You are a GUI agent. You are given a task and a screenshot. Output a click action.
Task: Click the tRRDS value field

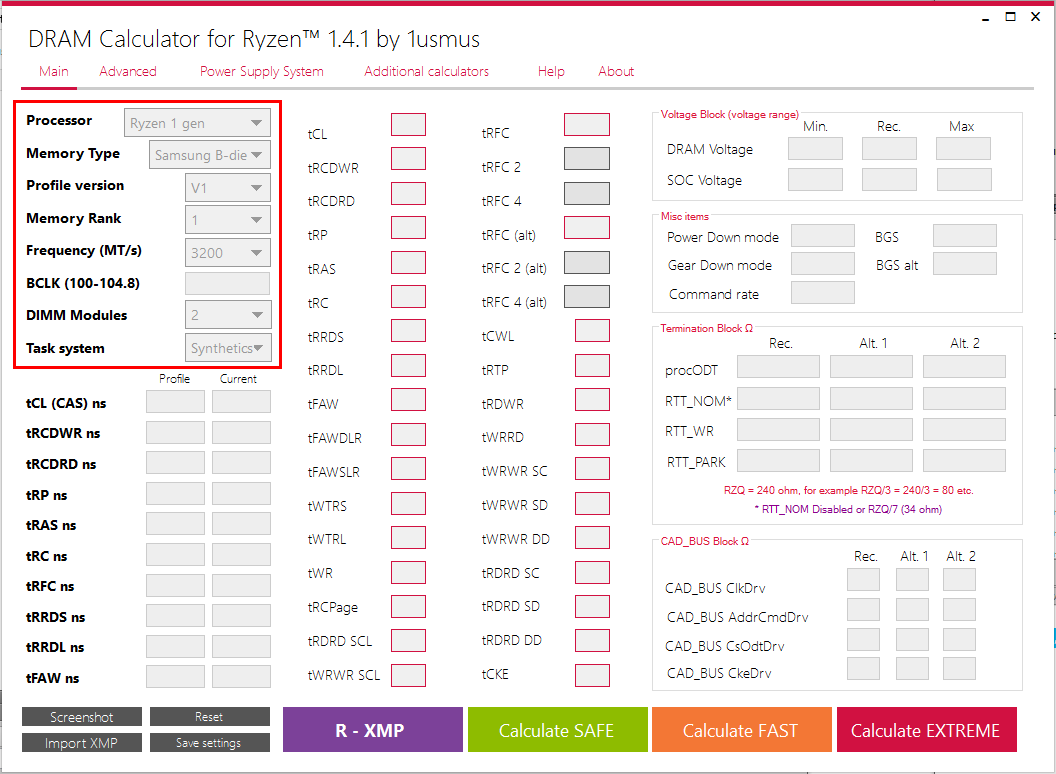408,331
